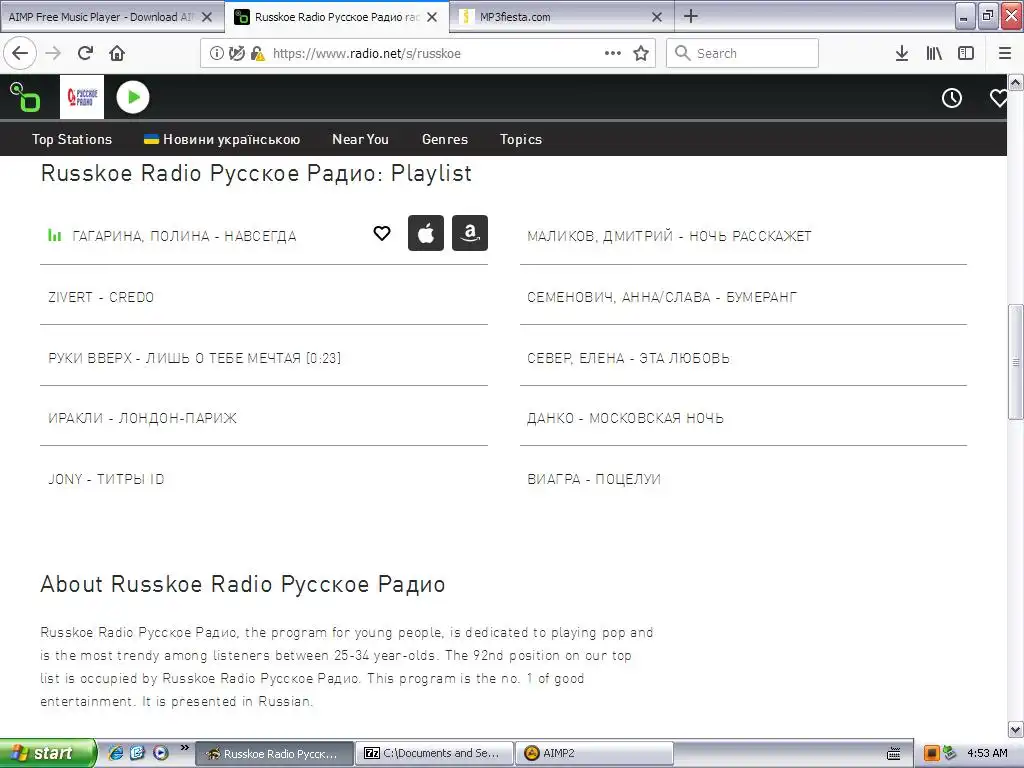Open a new tab with the plus button

coord(691,16)
